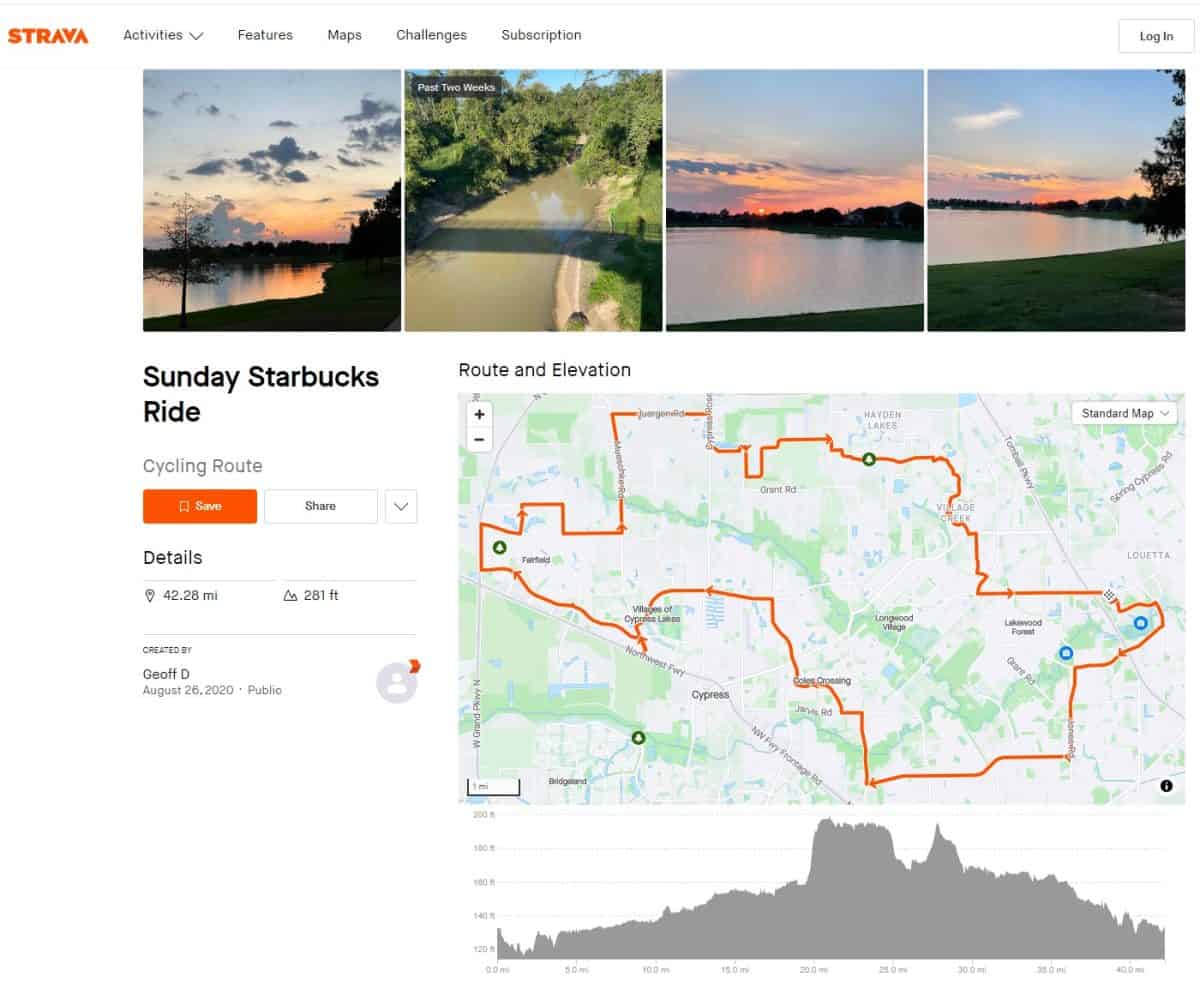This screenshot has width=1200, height=989.
Task: Click the green park marker near Fairfield
Action: pos(499,548)
